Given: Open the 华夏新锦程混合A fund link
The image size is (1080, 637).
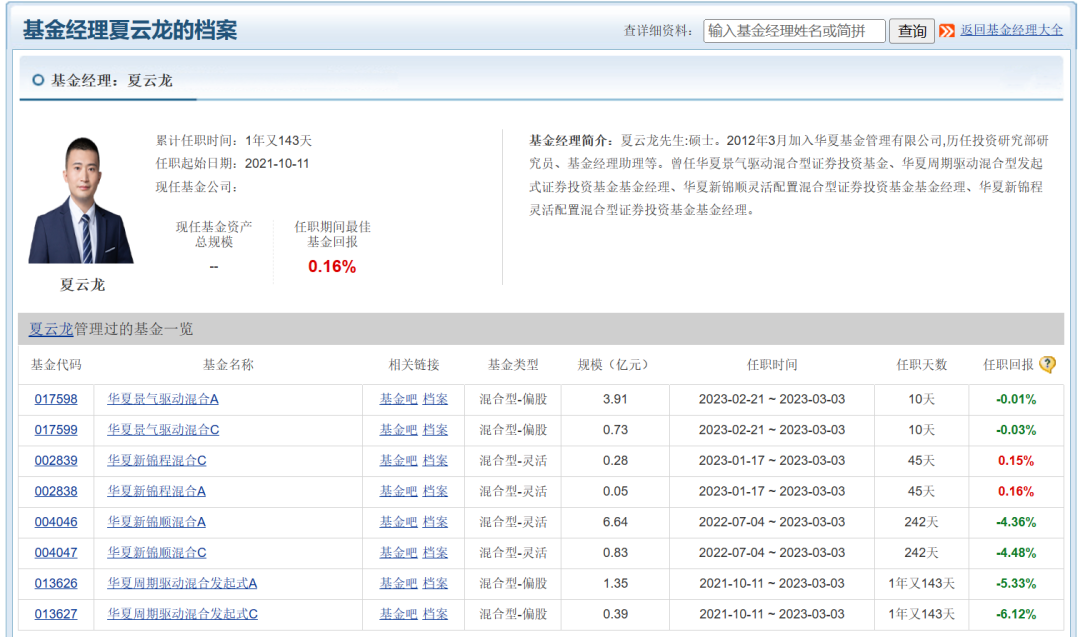Looking at the screenshot, I should [x=156, y=491].
